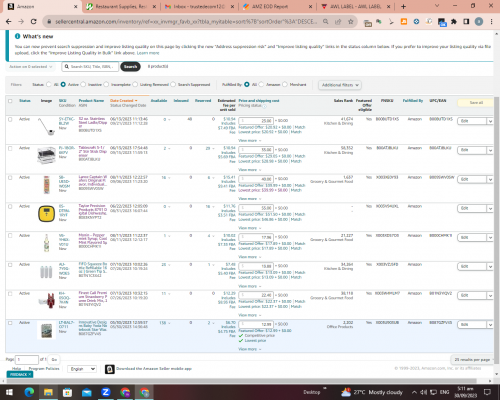
Task: Open File Explorer from the taskbar
Action: pyautogui.click(x=48, y=392)
